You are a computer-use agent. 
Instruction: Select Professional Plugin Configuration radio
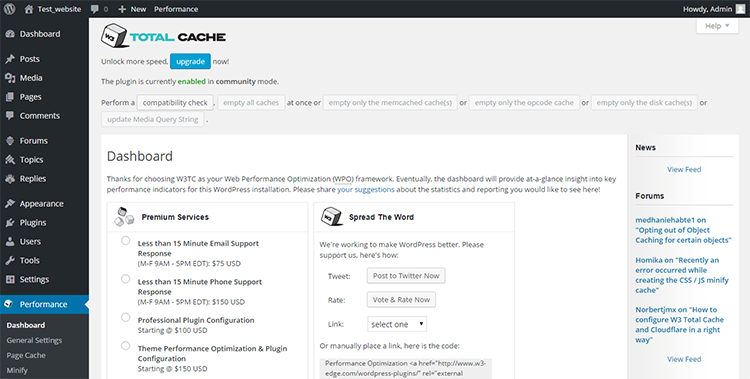(x=125, y=317)
